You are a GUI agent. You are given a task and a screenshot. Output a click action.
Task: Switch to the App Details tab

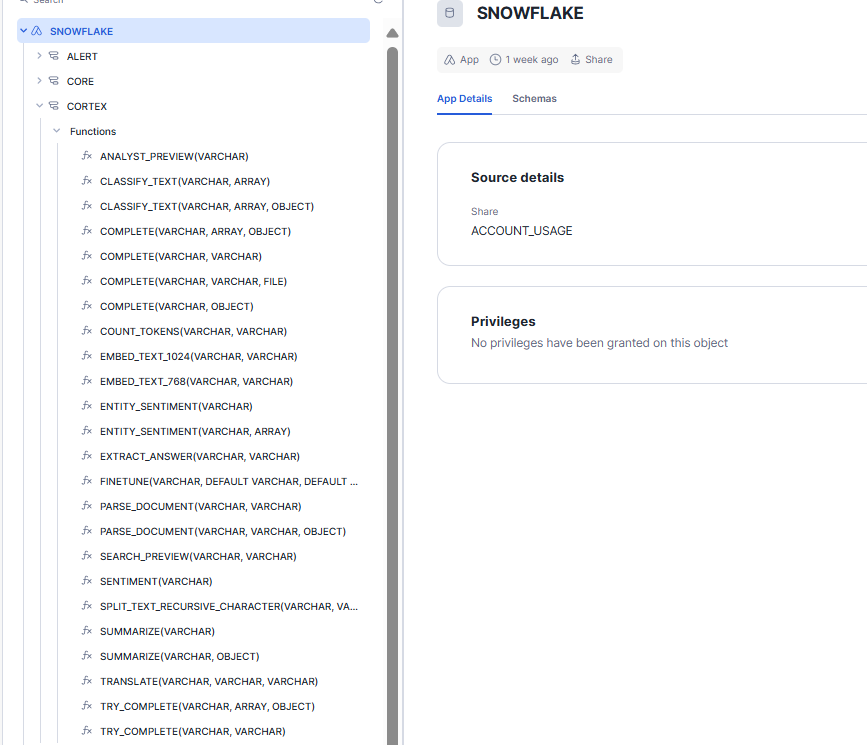pos(464,98)
